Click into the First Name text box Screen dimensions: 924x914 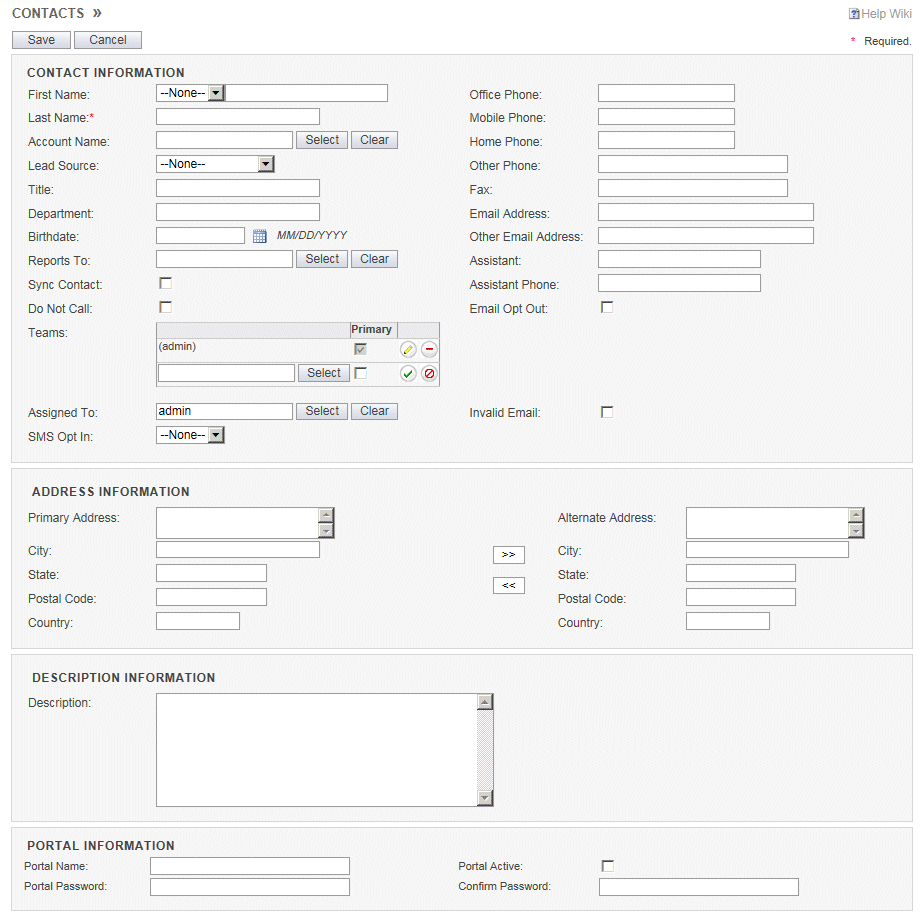(x=306, y=93)
